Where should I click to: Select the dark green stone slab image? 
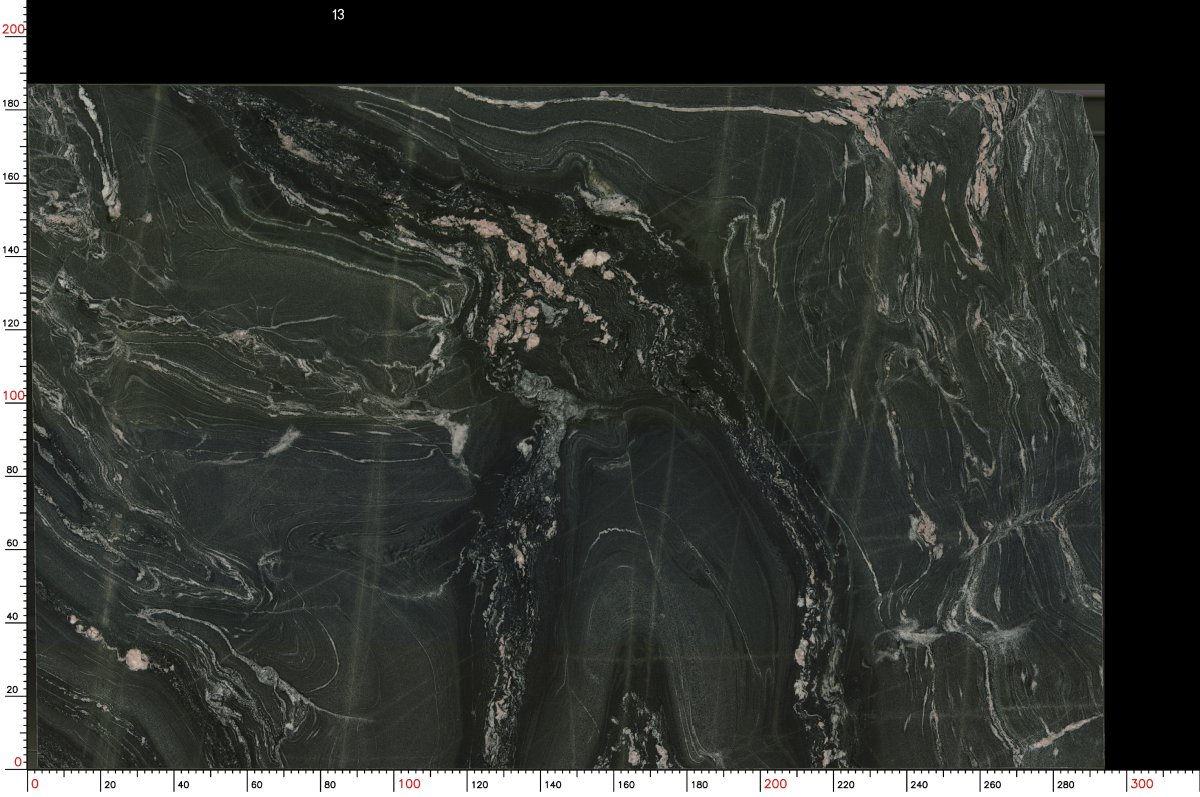[x=567, y=426]
